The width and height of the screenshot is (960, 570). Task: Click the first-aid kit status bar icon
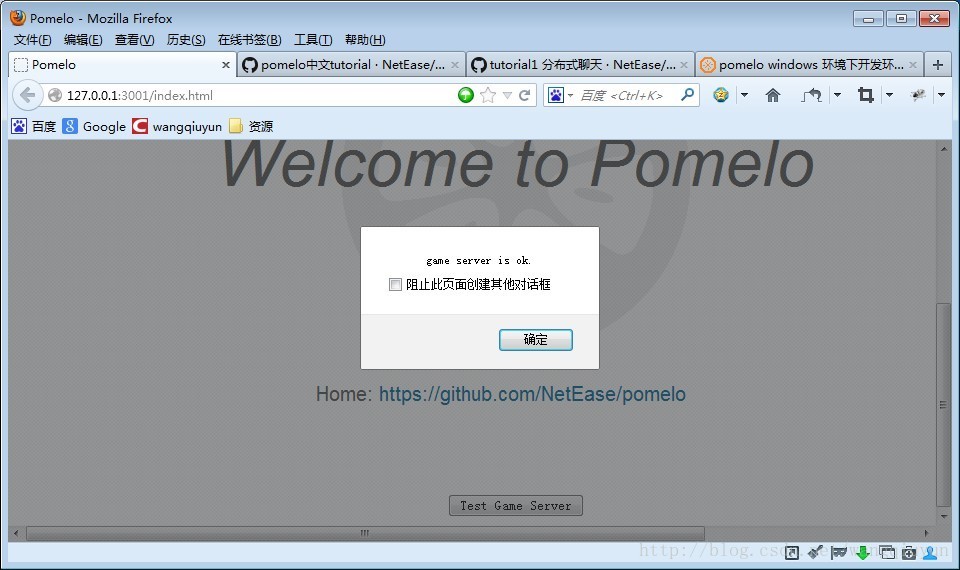click(x=909, y=553)
